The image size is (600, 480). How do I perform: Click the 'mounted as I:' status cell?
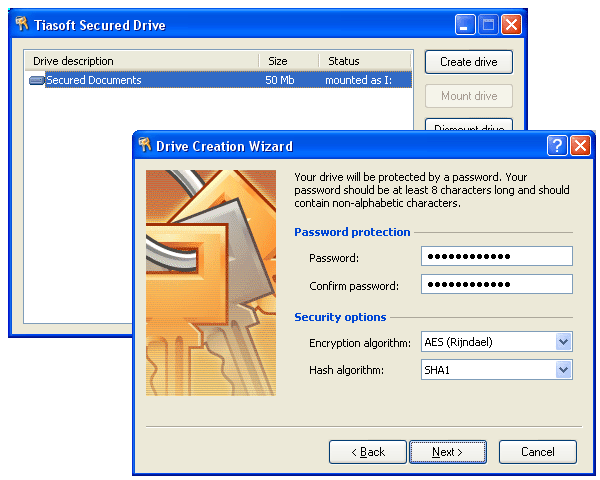coord(359,80)
